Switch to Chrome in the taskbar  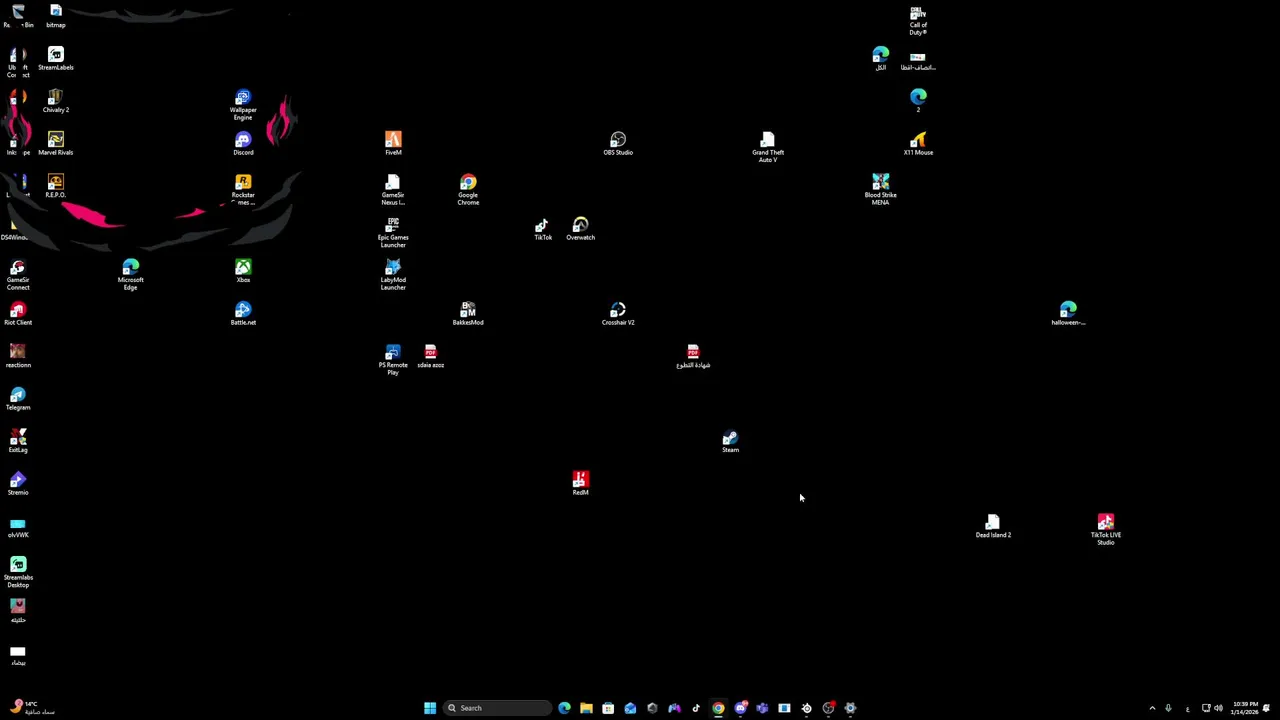718,708
